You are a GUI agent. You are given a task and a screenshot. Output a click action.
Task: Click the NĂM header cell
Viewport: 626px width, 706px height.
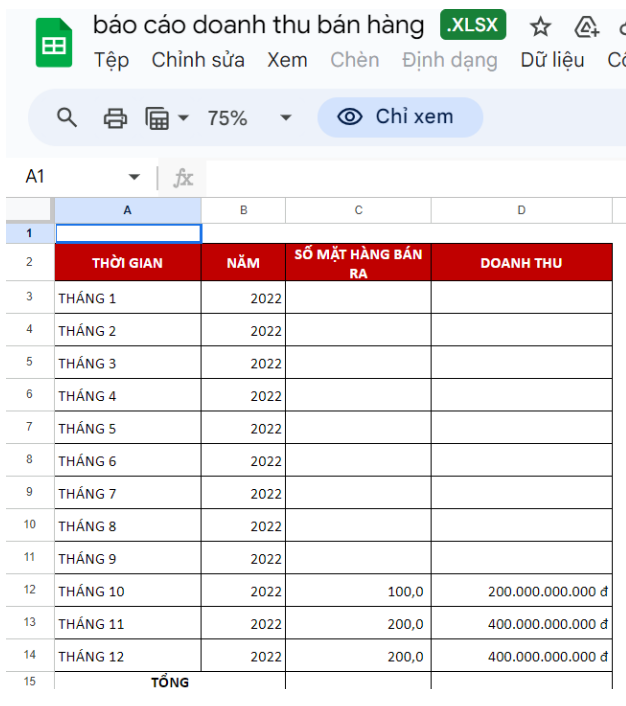click(243, 262)
